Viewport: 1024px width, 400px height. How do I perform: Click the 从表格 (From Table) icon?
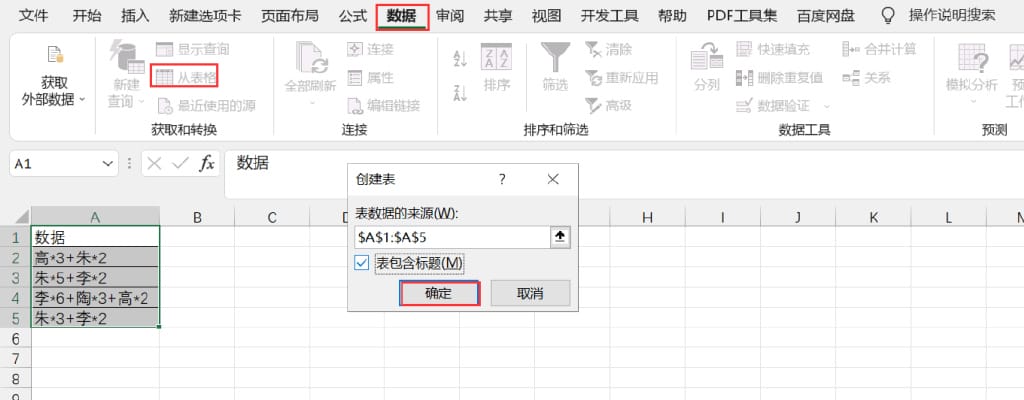(x=163, y=77)
